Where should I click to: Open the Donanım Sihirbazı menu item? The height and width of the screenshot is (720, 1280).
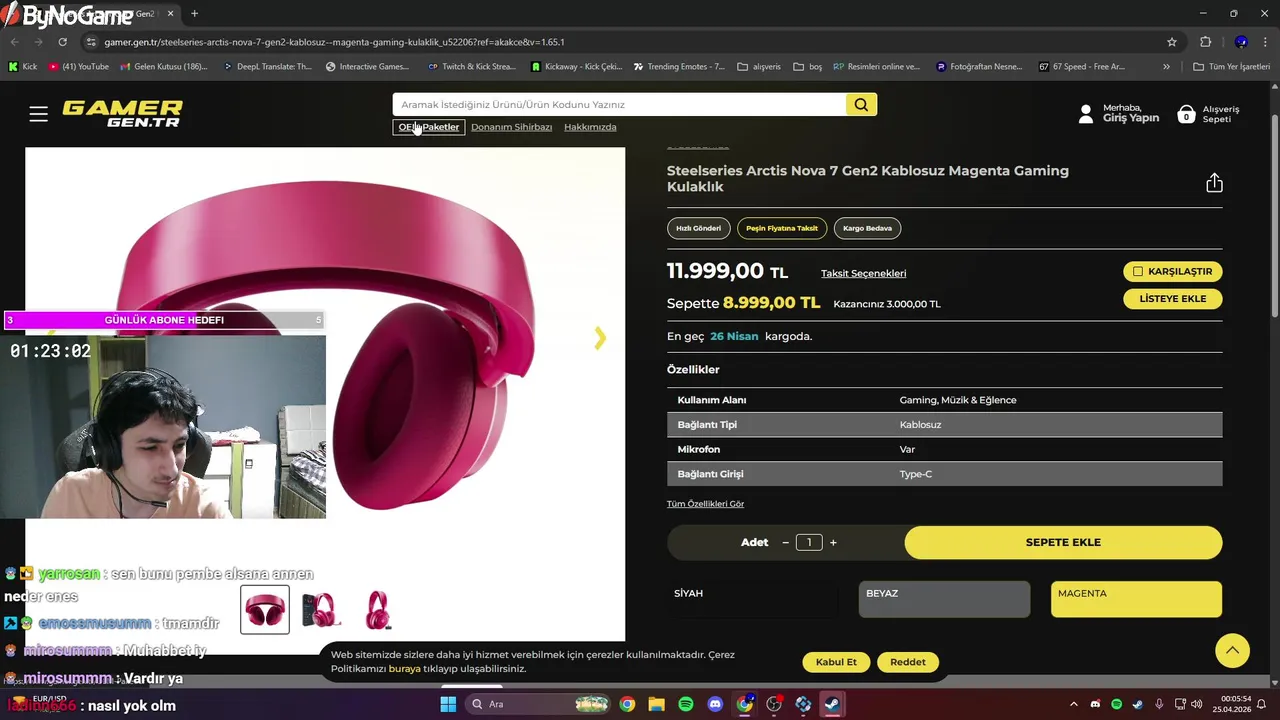click(511, 127)
